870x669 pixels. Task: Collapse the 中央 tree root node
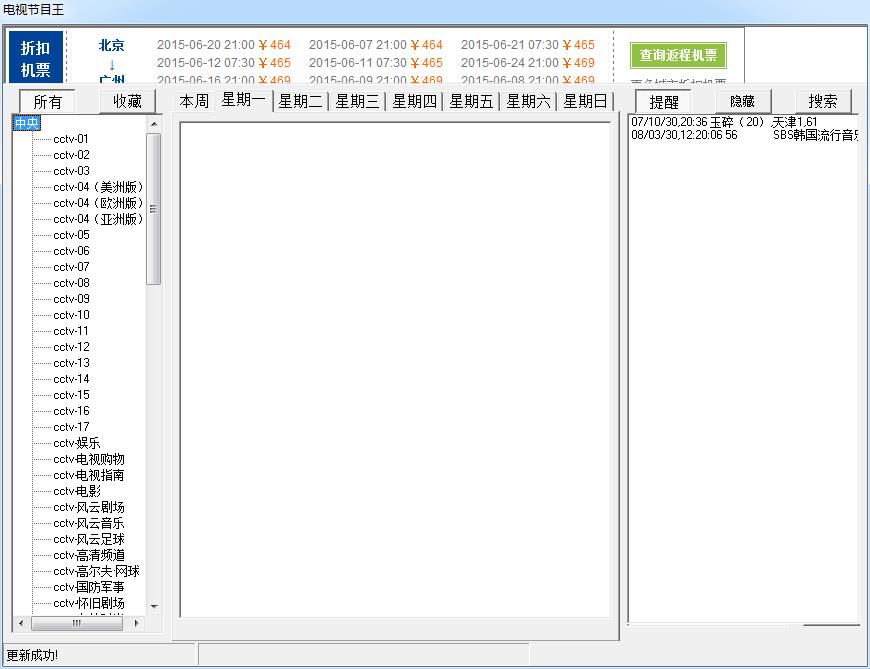pos(26,123)
